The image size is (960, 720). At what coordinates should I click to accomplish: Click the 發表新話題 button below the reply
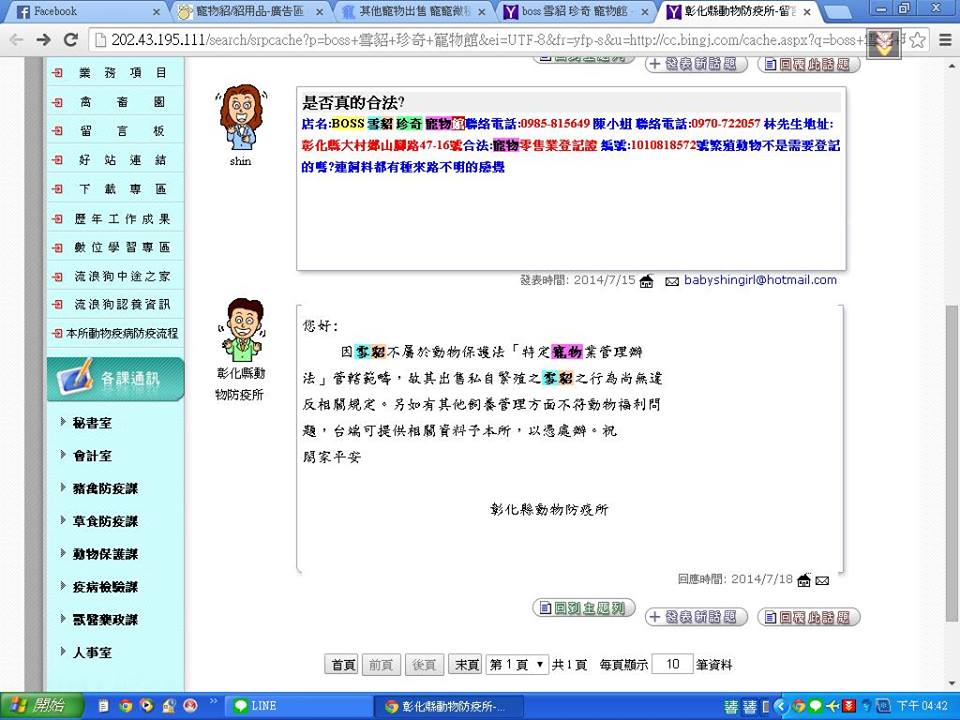pyautogui.click(x=696, y=617)
